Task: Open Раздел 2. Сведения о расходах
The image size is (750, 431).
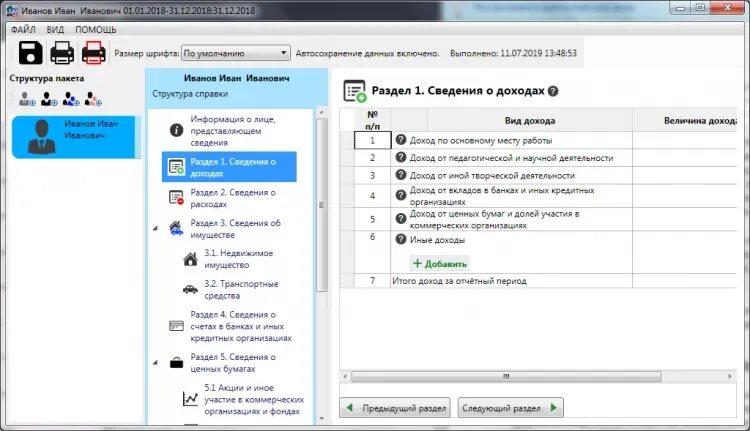Action: (x=233, y=198)
